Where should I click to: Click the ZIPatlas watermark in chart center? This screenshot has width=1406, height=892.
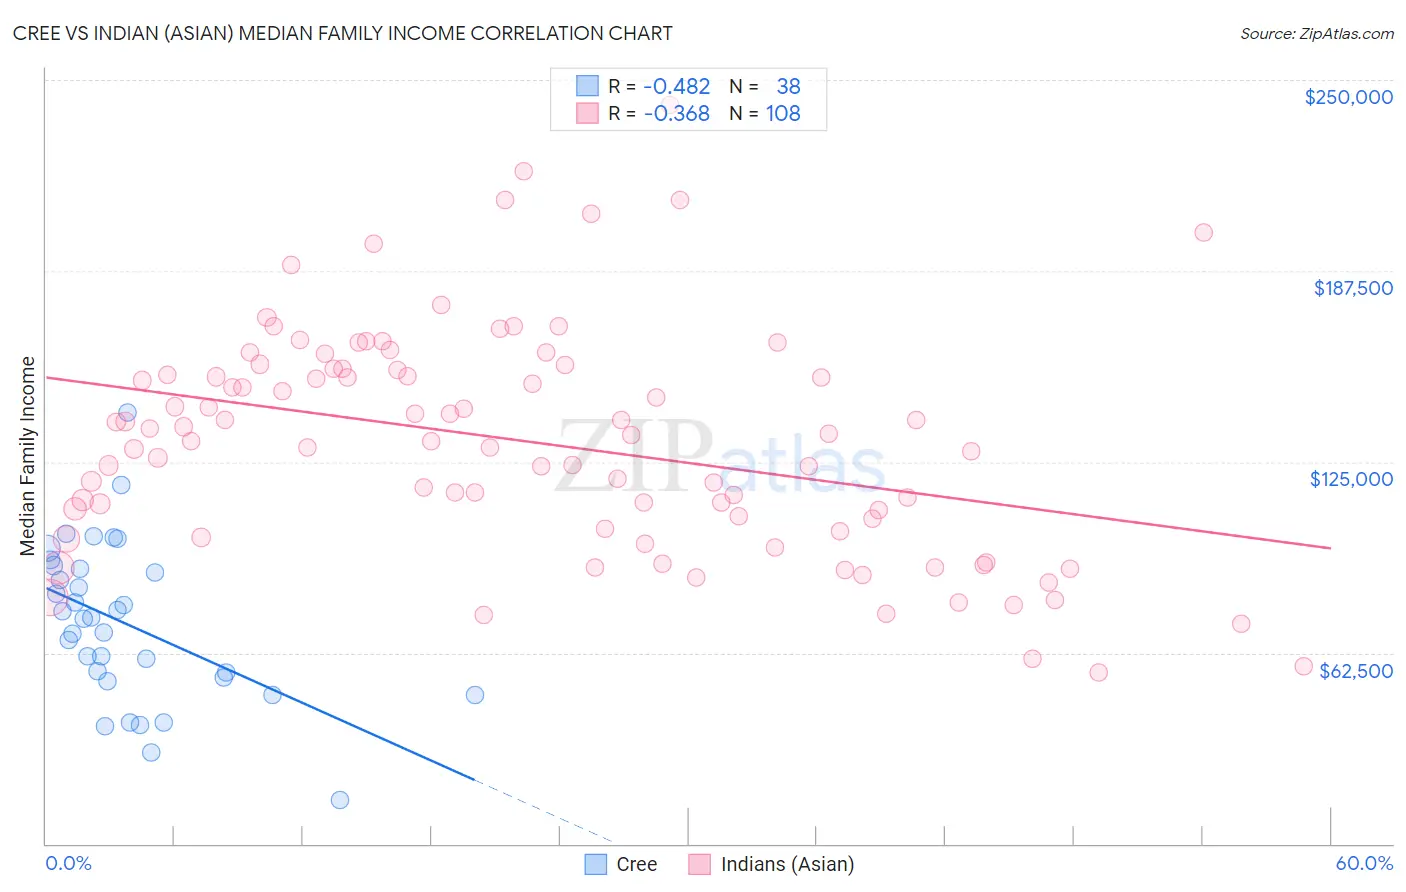720,458
